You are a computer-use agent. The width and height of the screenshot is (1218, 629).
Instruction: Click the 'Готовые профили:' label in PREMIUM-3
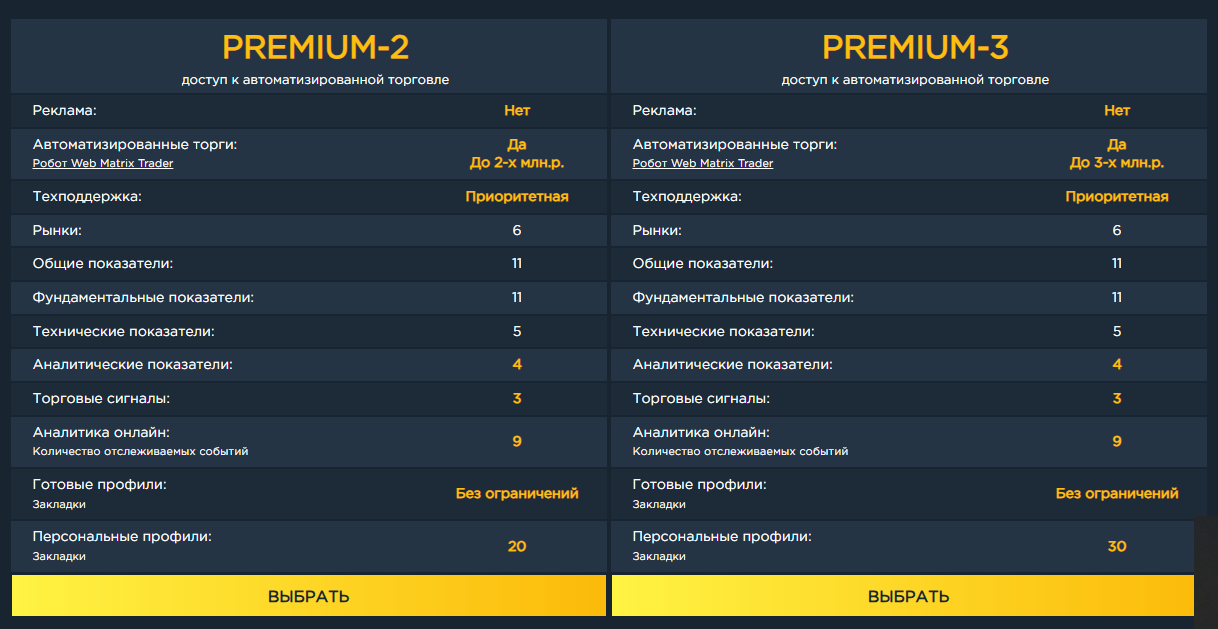(x=699, y=484)
